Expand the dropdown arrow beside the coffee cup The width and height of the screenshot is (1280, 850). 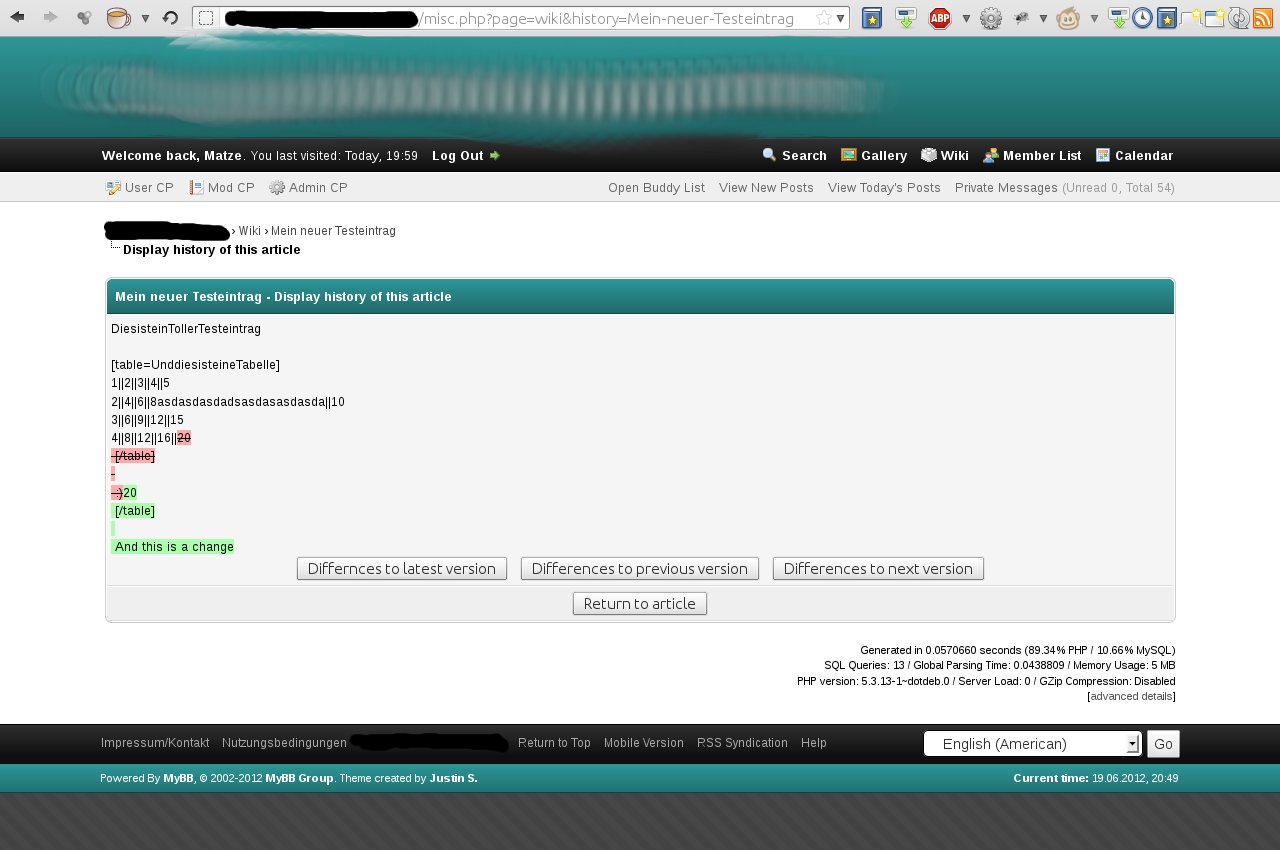tap(145, 18)
